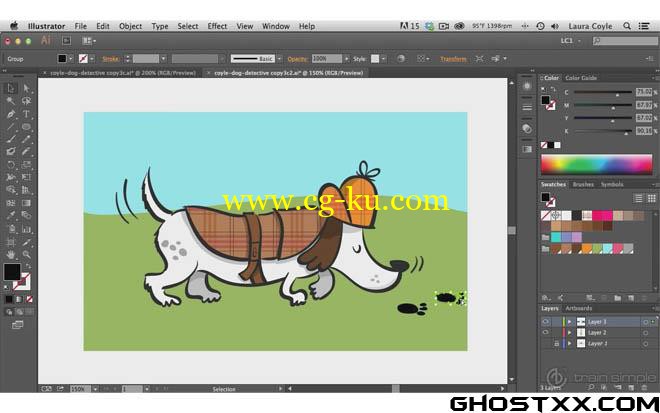
Task: Pick a color from the spectrum bar
Action: tap(597, 164)
